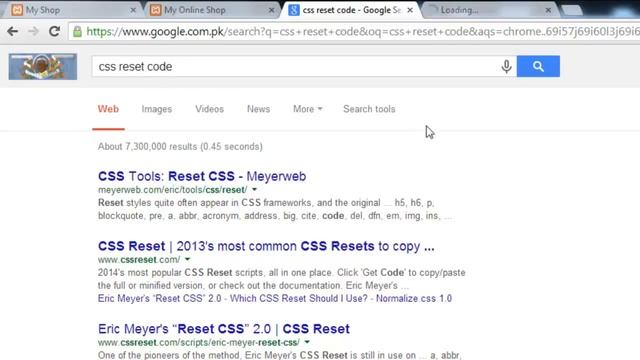Open CSS Tools: Reset CSS - Meyerweb result
This screenshot has width=640, height=360.
[202, 176]
